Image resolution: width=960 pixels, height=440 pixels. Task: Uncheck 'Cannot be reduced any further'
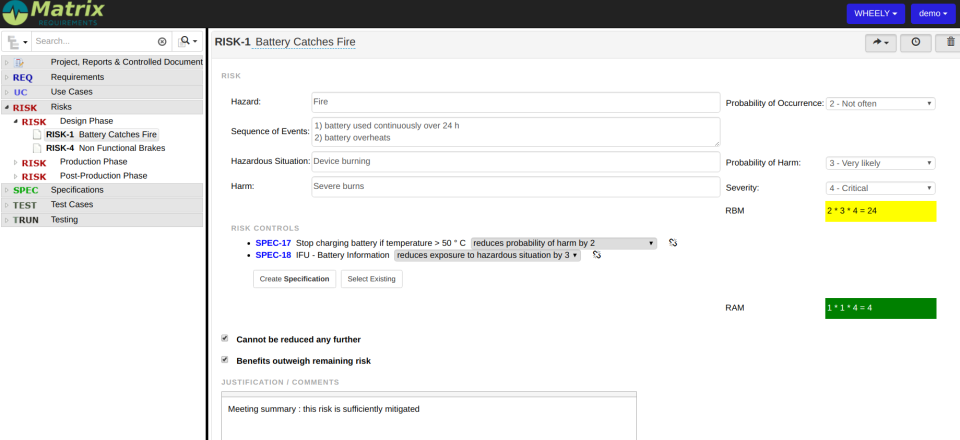point(225,339)
